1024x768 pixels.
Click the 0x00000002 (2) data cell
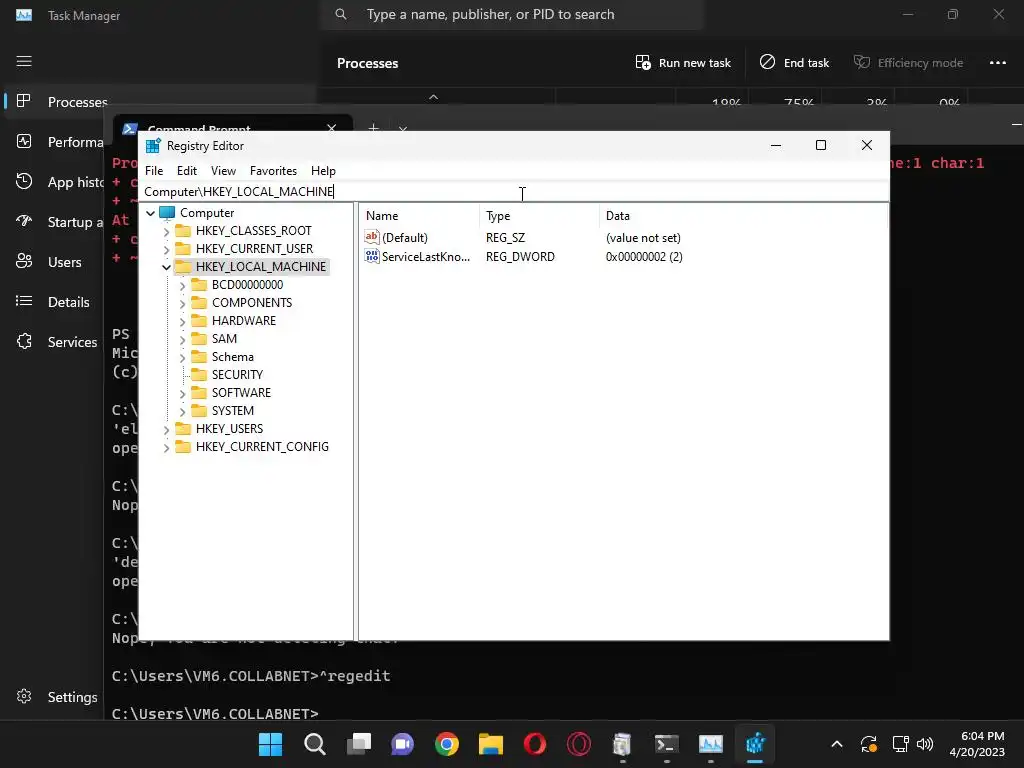(644, 257)
